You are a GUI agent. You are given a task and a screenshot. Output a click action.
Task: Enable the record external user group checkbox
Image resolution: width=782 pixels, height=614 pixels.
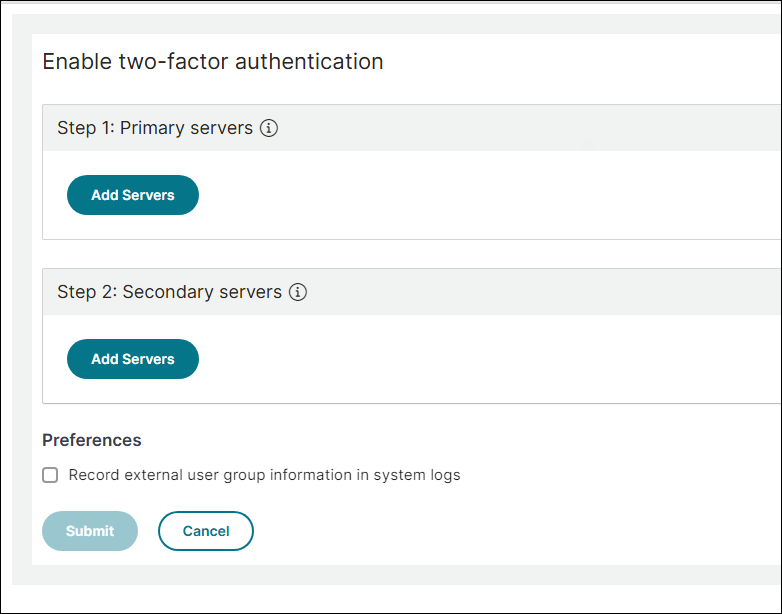coord(50,475)
